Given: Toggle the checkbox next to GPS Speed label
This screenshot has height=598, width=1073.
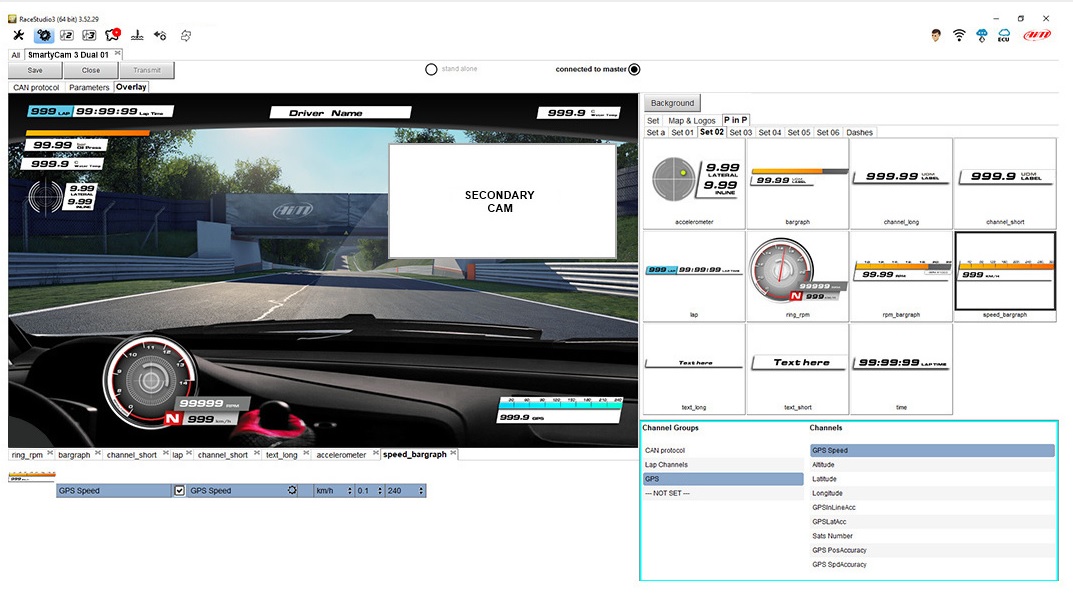Looking at the screenshot, I should (x=179, y=491).
